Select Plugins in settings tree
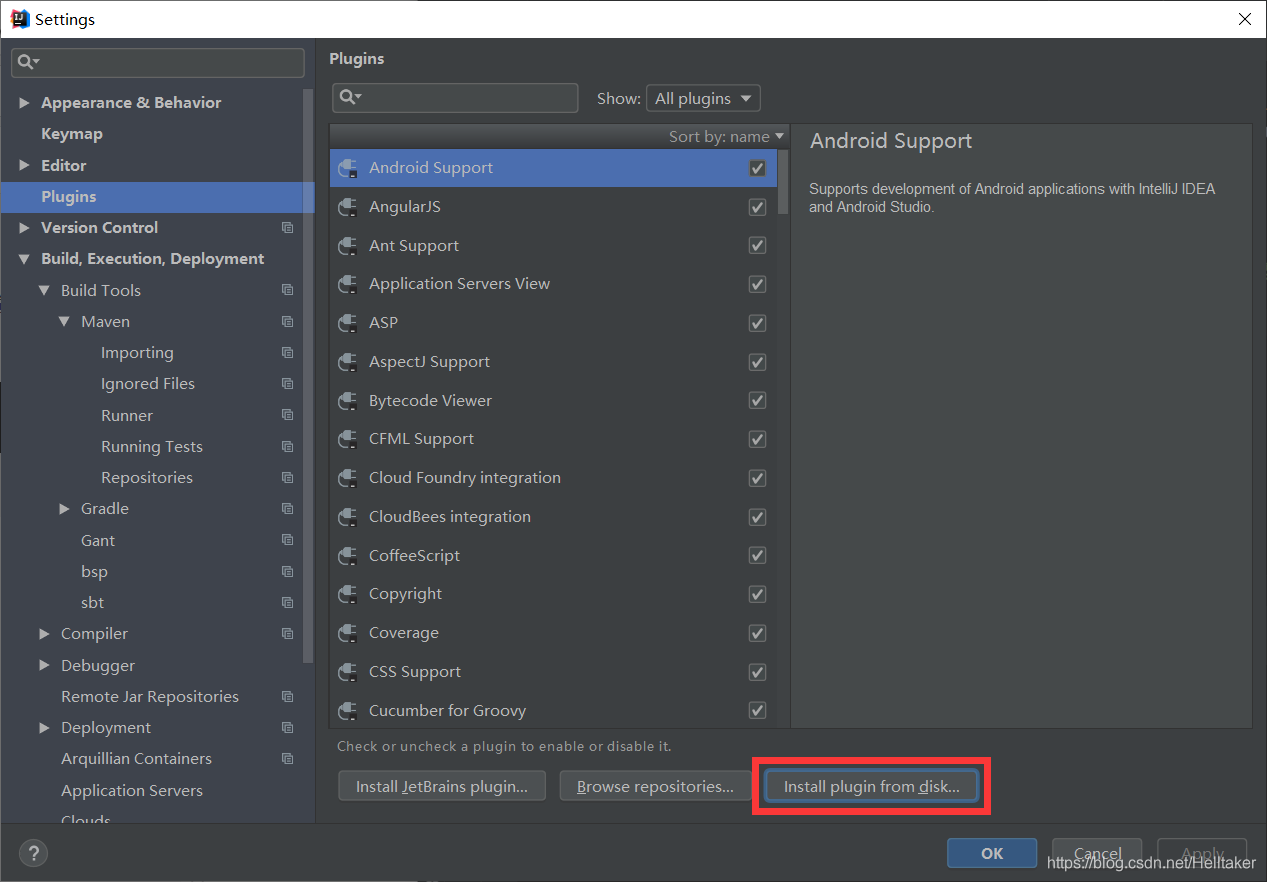This screenshot has height=882, width=1267. [x=158, y=197]
